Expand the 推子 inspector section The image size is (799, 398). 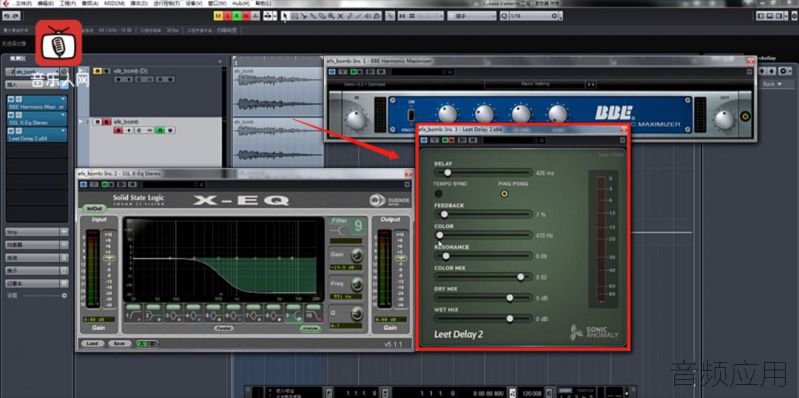click(37, 271)
